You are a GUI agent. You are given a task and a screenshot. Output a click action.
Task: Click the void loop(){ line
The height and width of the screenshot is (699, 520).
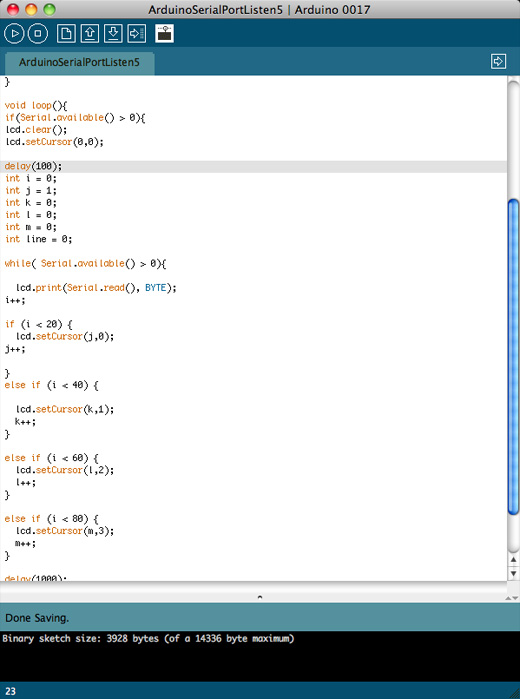[36, 106]
